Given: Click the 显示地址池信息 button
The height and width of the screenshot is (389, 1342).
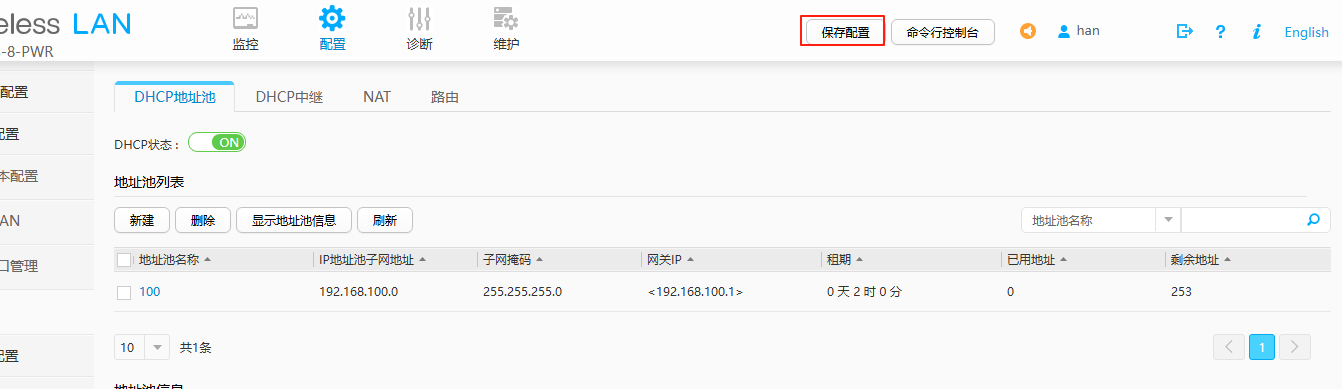Looking at the screenshot, I should click(x=294, y=220).
